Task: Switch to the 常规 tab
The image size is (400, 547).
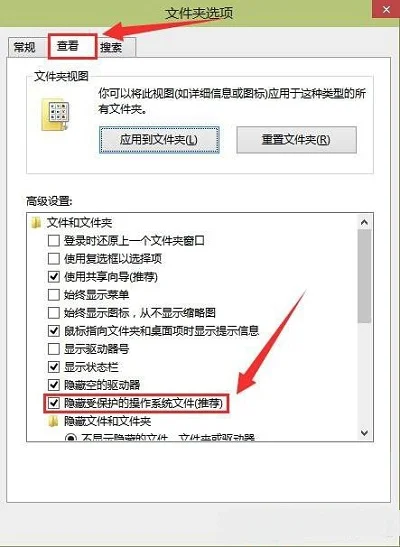Action: [x=24, y=47]
